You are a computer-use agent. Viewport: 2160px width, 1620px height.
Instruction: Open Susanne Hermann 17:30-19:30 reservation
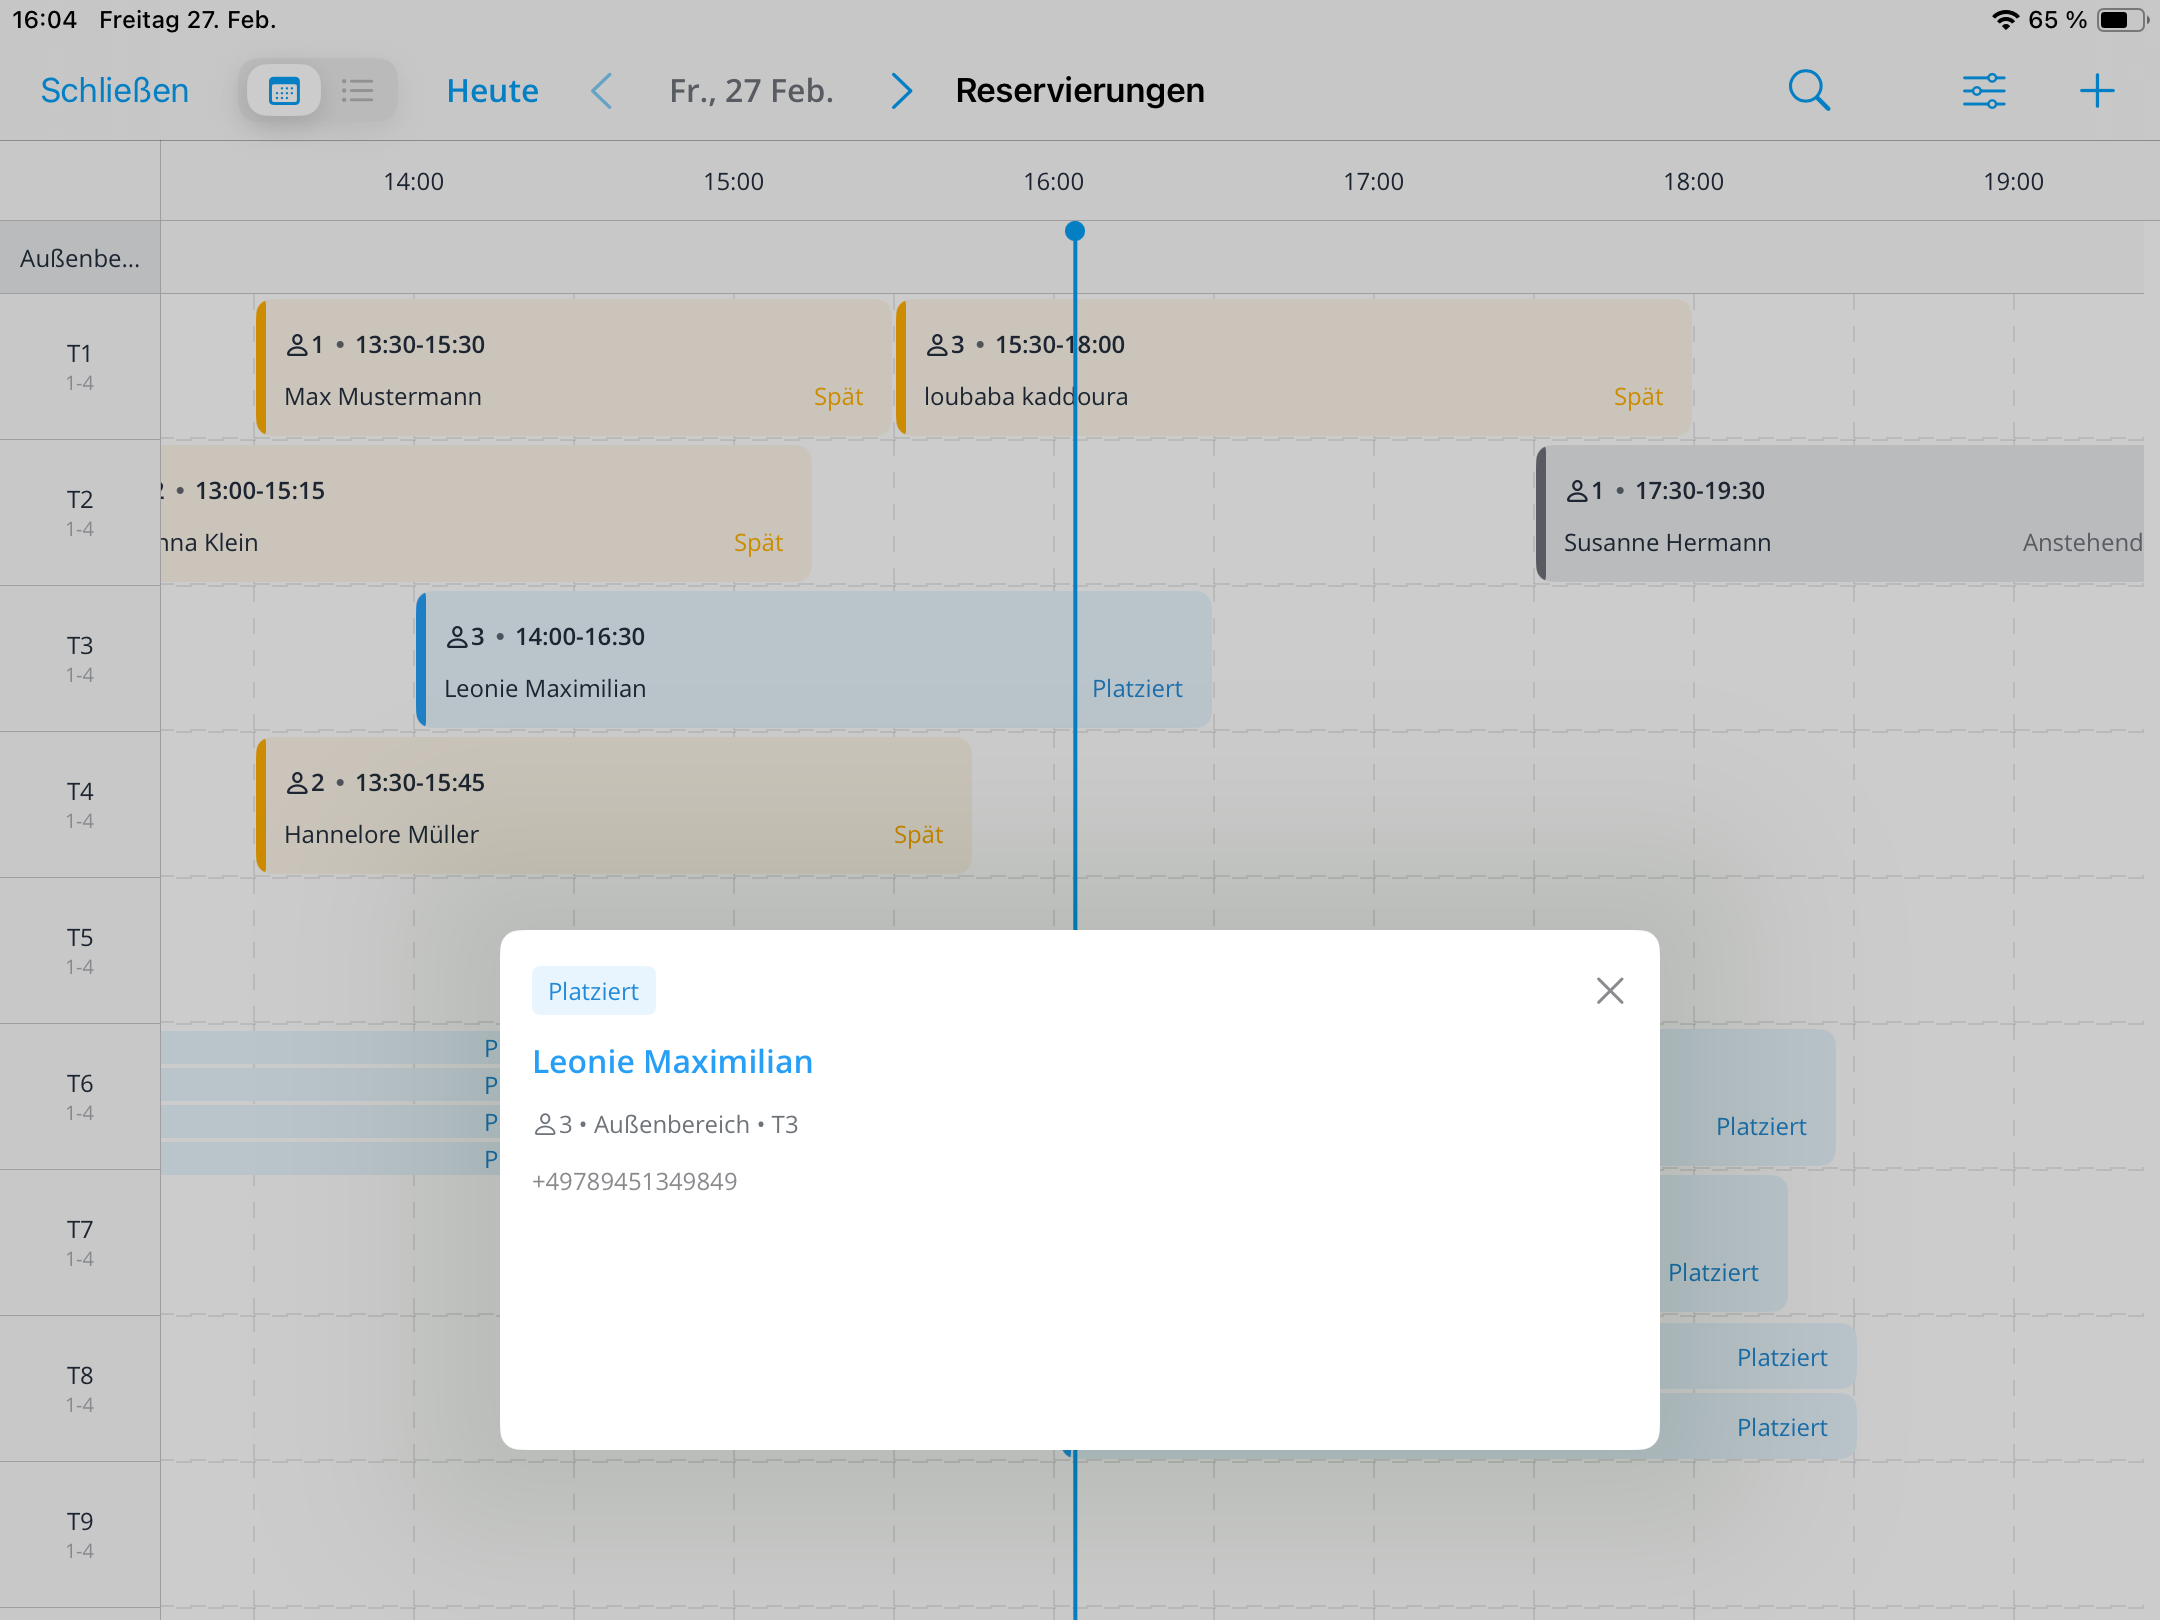1840,514
